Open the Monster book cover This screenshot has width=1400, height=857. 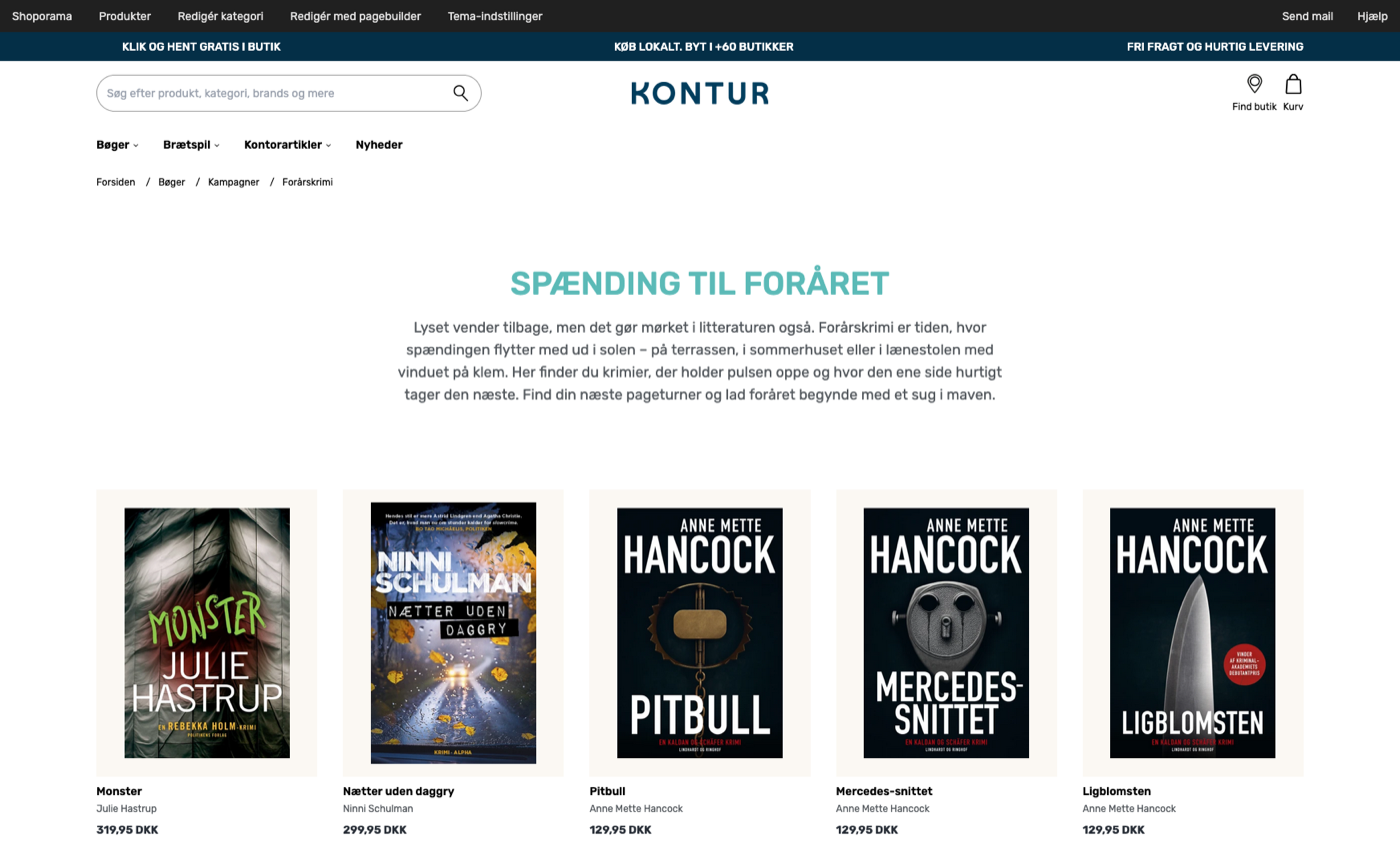tap(207, 632)
